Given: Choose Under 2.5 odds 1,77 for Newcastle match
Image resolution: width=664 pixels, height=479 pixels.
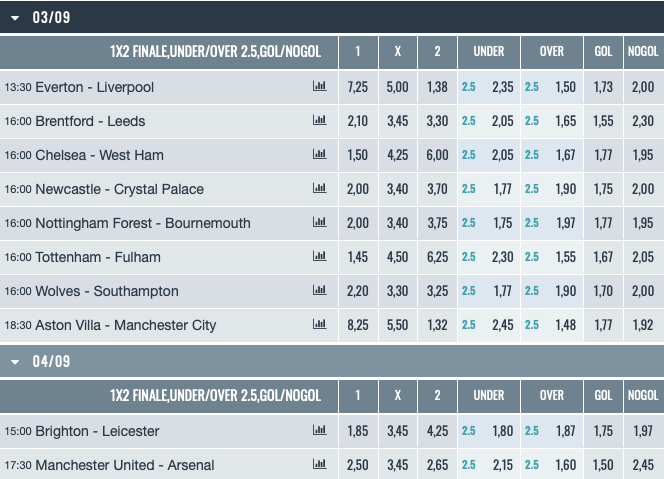Looking at the screenshot, I should click(x=502, y=189).
